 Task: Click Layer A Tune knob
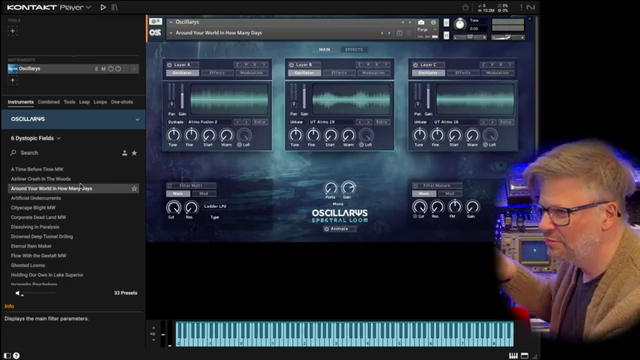(173, 135)
